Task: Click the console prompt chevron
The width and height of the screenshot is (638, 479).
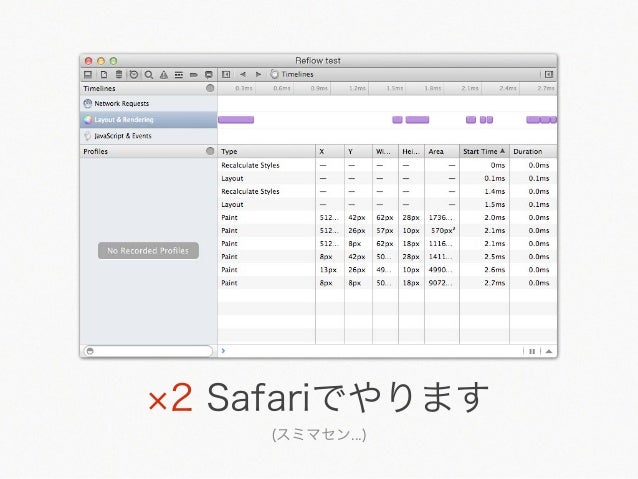Action: (x=223, y=350)
